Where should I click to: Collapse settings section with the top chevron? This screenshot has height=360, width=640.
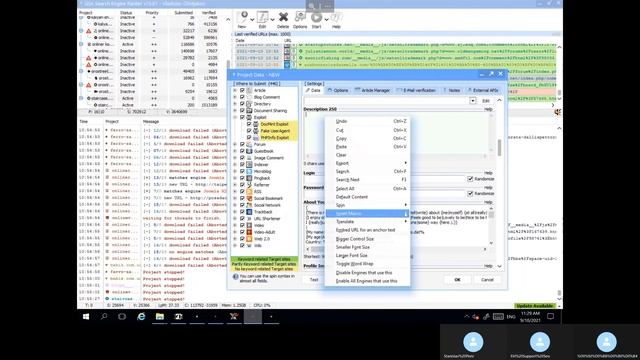click(x=499, y=100)
